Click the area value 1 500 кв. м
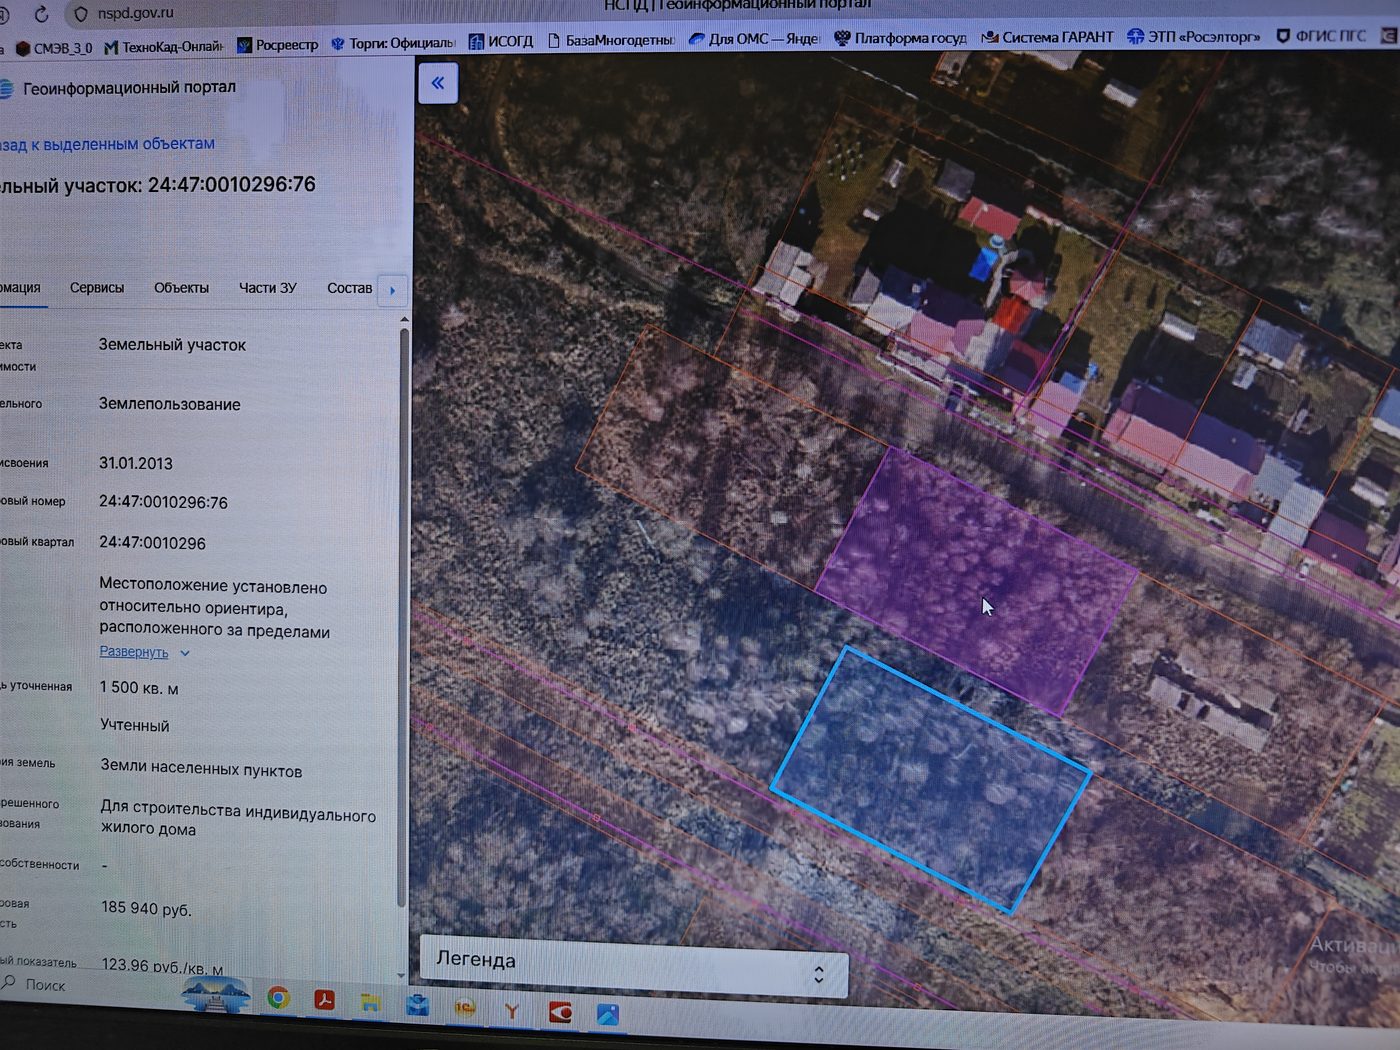This screenshot has width=1400, height=1050. 139,688
